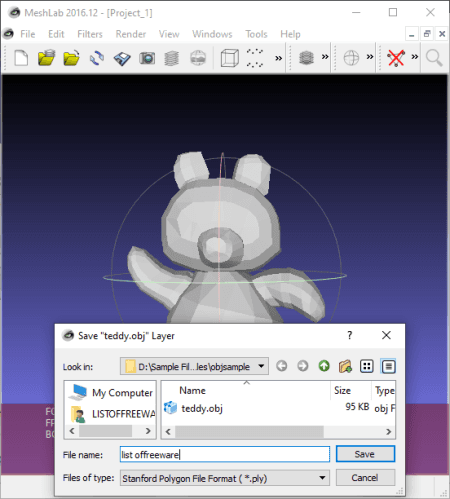
Task: Open the Windows menu
Action: coord(212,34)
